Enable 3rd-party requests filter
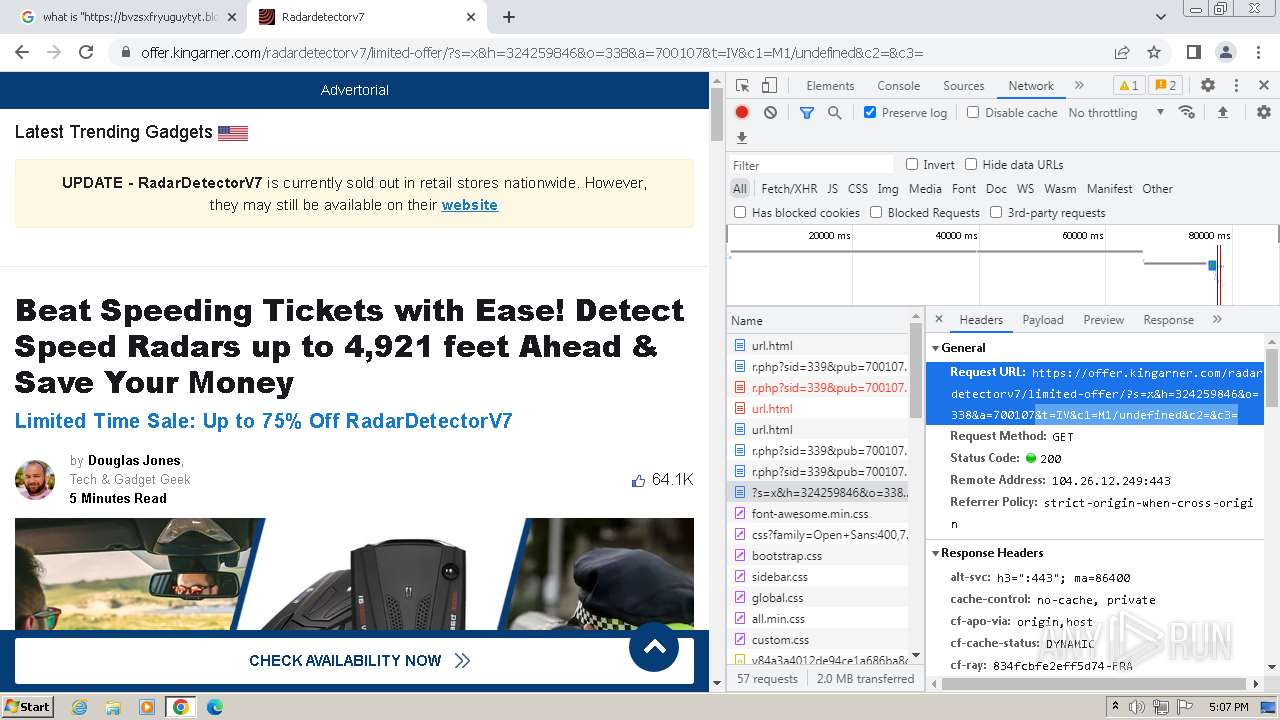Image resolution: width=1280 pixels, height=720 pixels. (x=996, y=212)
